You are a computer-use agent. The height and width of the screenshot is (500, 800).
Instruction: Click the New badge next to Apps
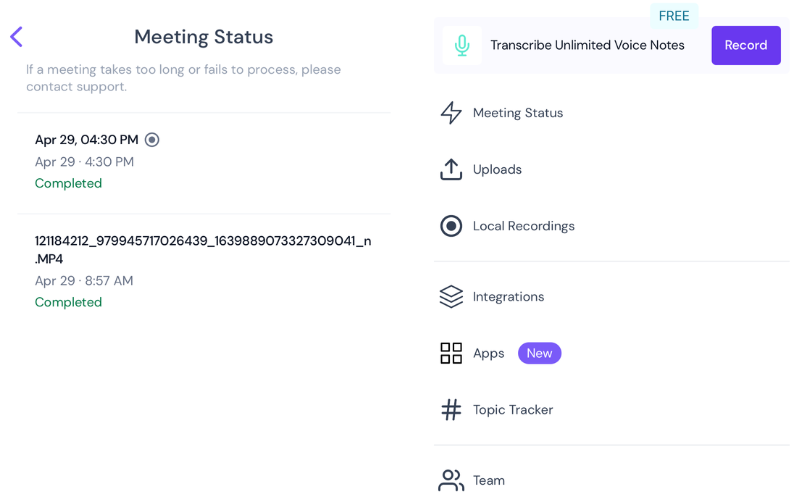pyautogui.click(x=539, y=353)
